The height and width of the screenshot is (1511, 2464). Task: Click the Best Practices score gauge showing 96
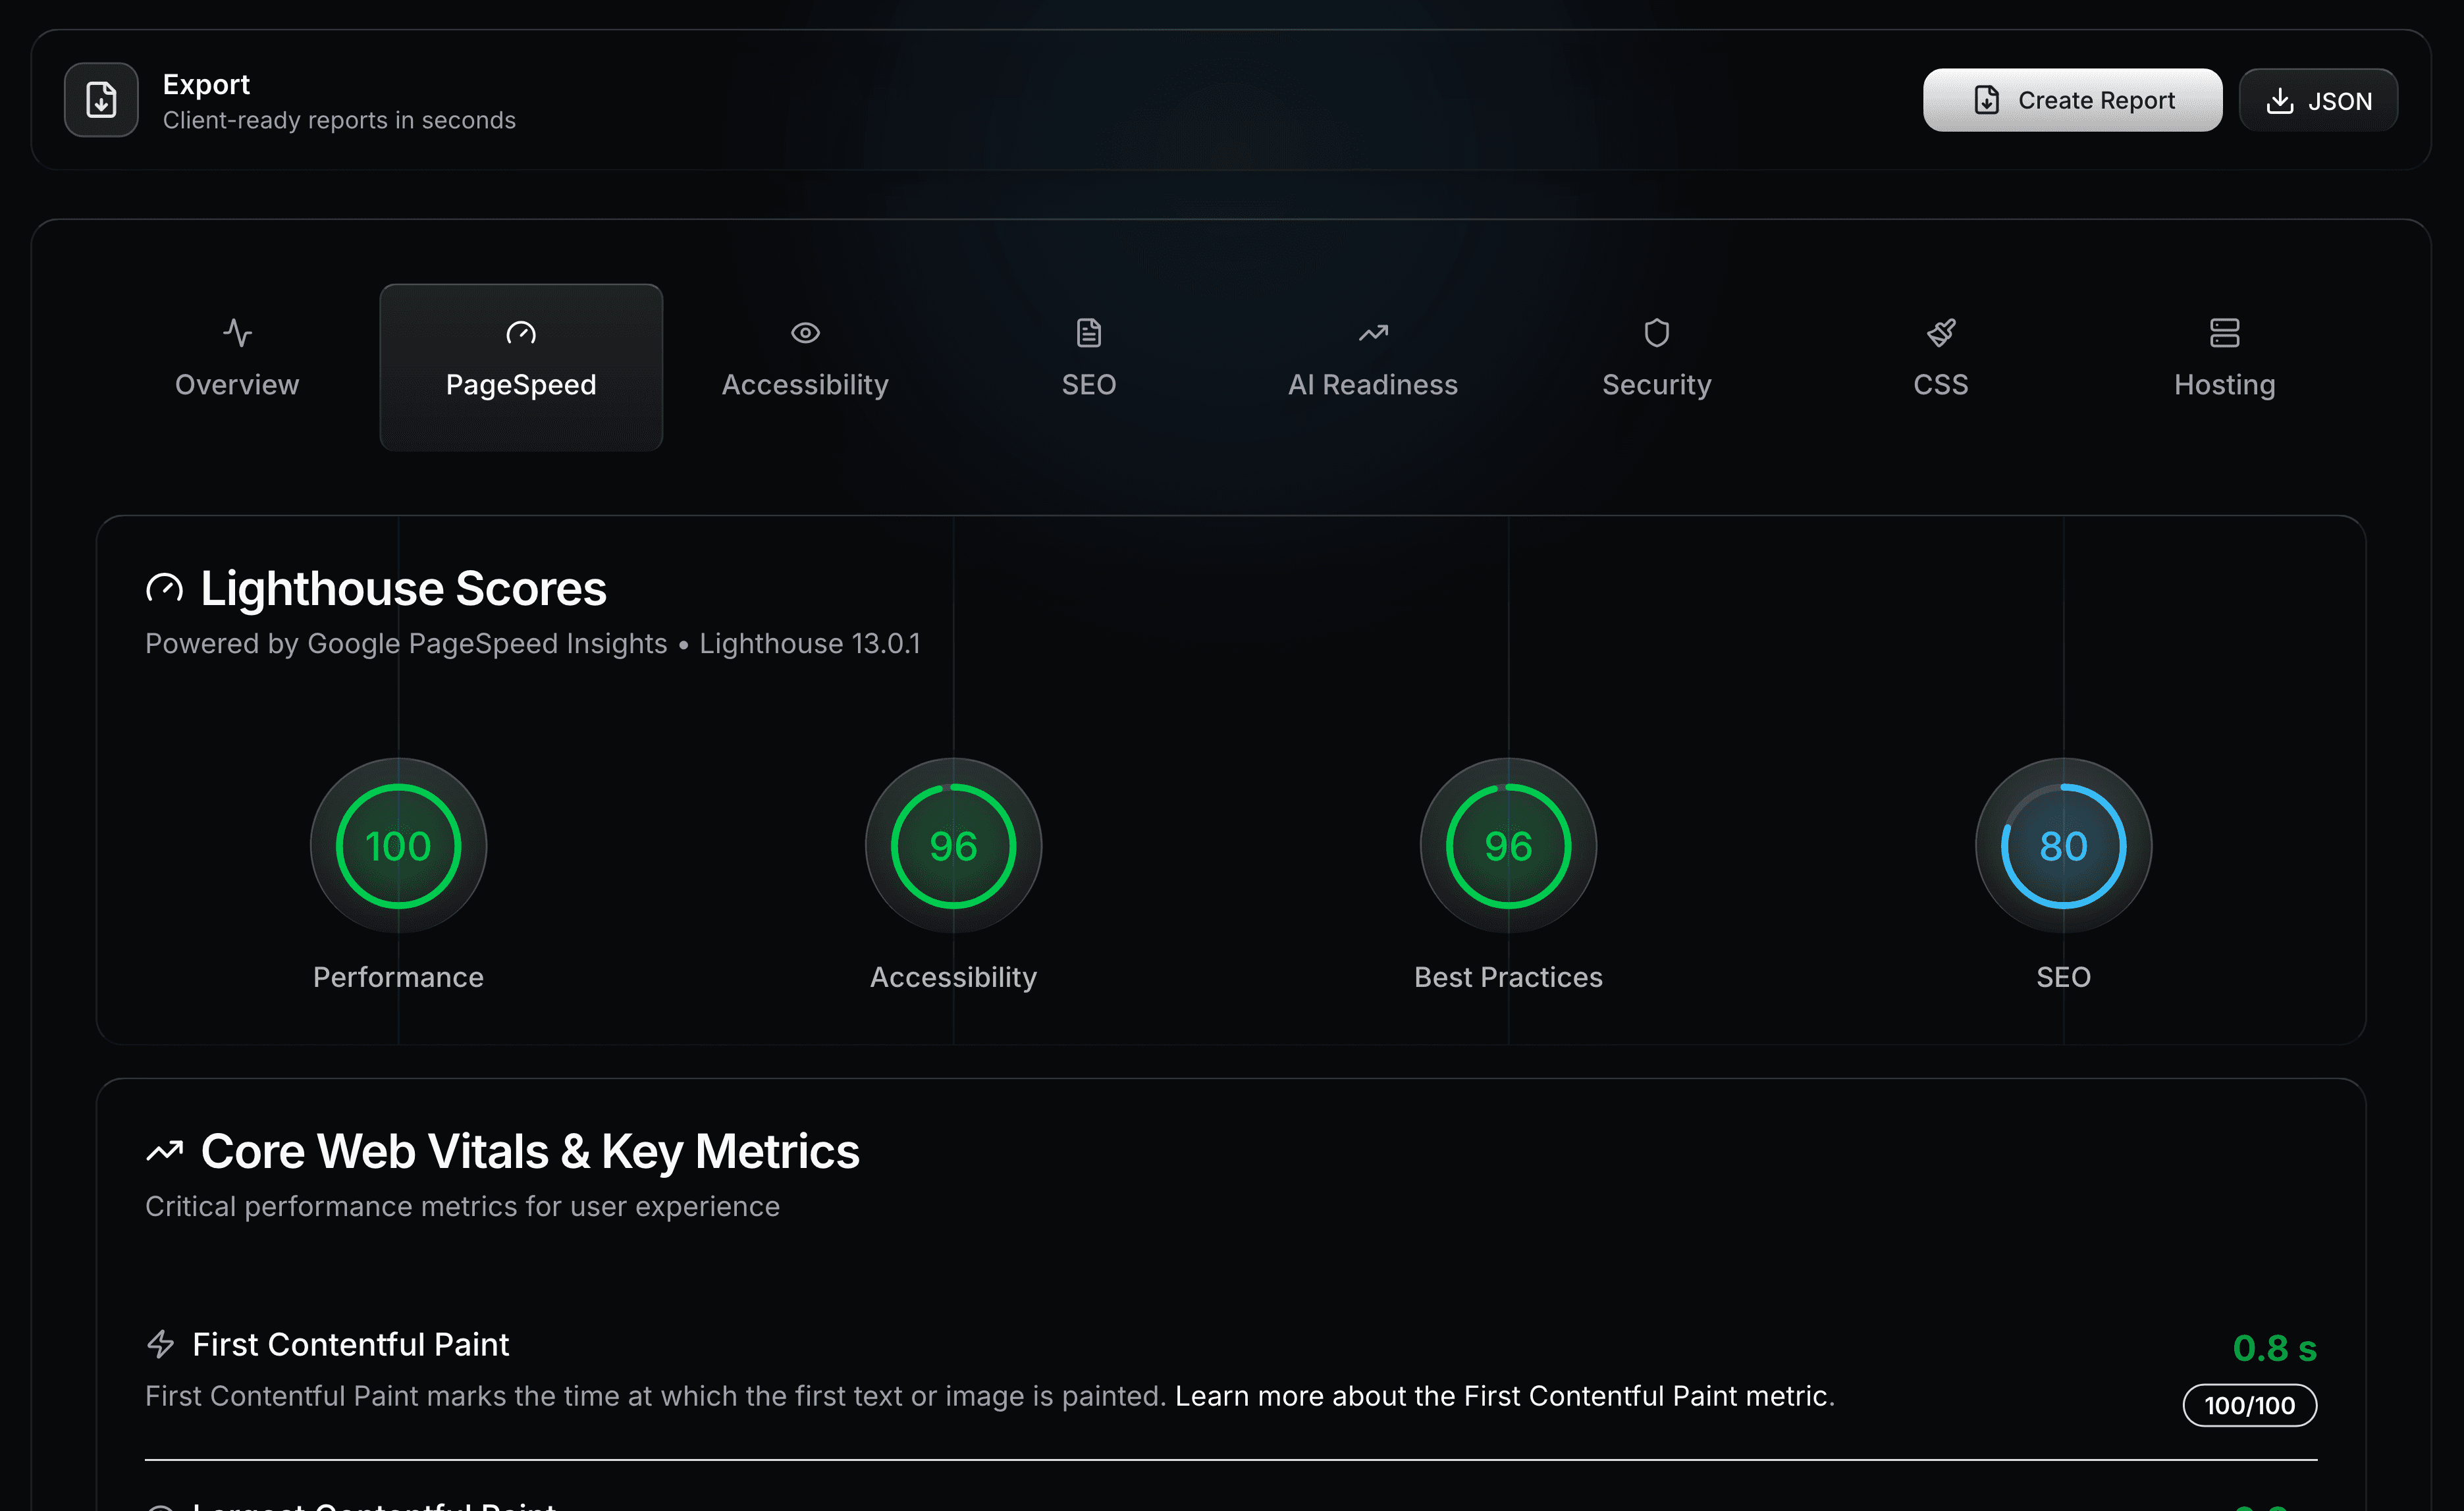click(1508, 846)
